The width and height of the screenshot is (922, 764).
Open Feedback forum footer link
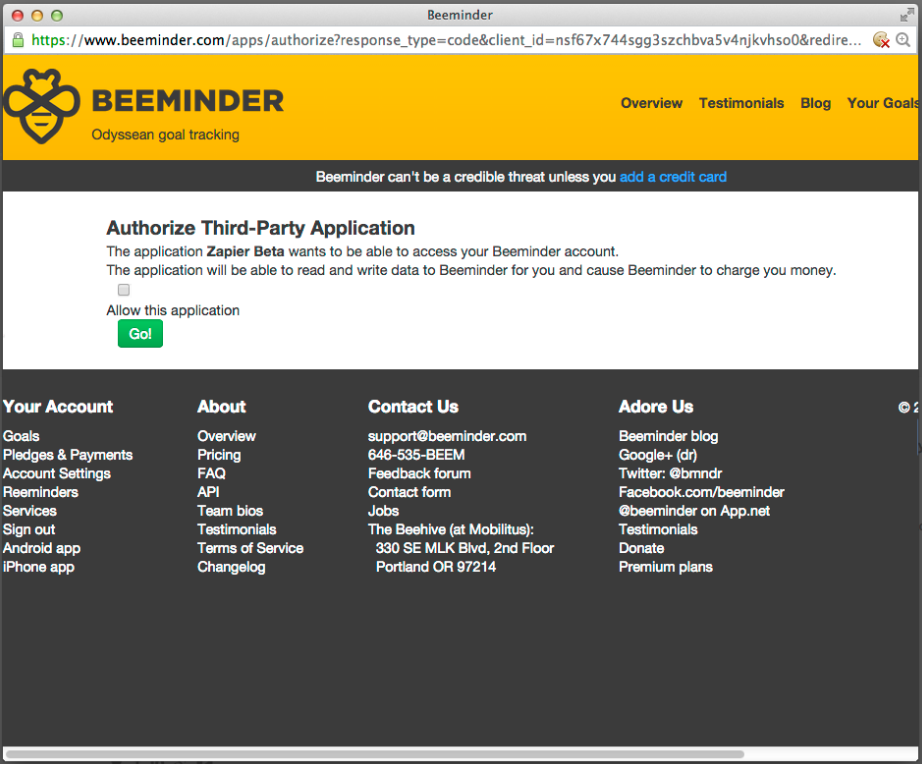[419, 473]
